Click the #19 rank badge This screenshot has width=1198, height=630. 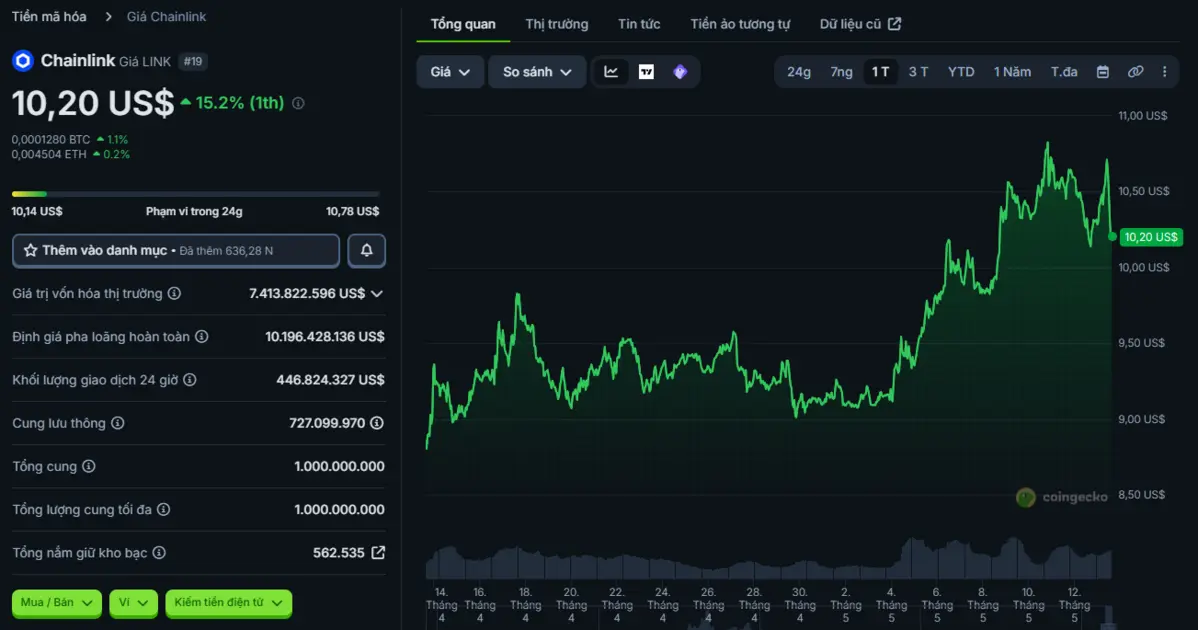point(193,61)
